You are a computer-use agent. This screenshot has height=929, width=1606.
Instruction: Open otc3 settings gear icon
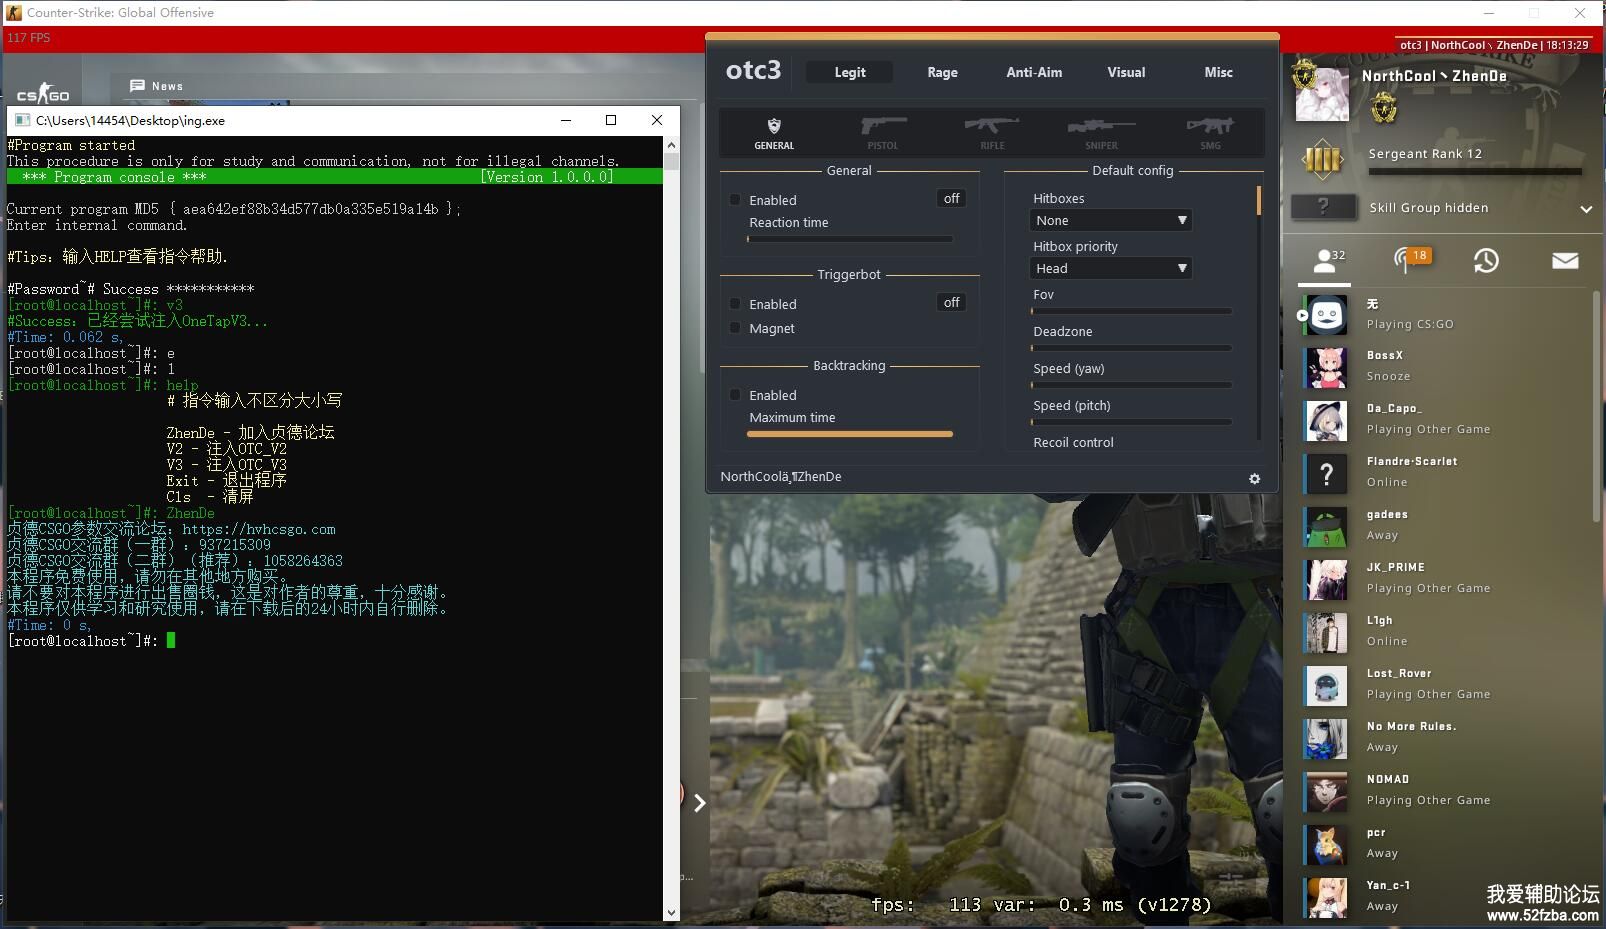pos(1254,478)
